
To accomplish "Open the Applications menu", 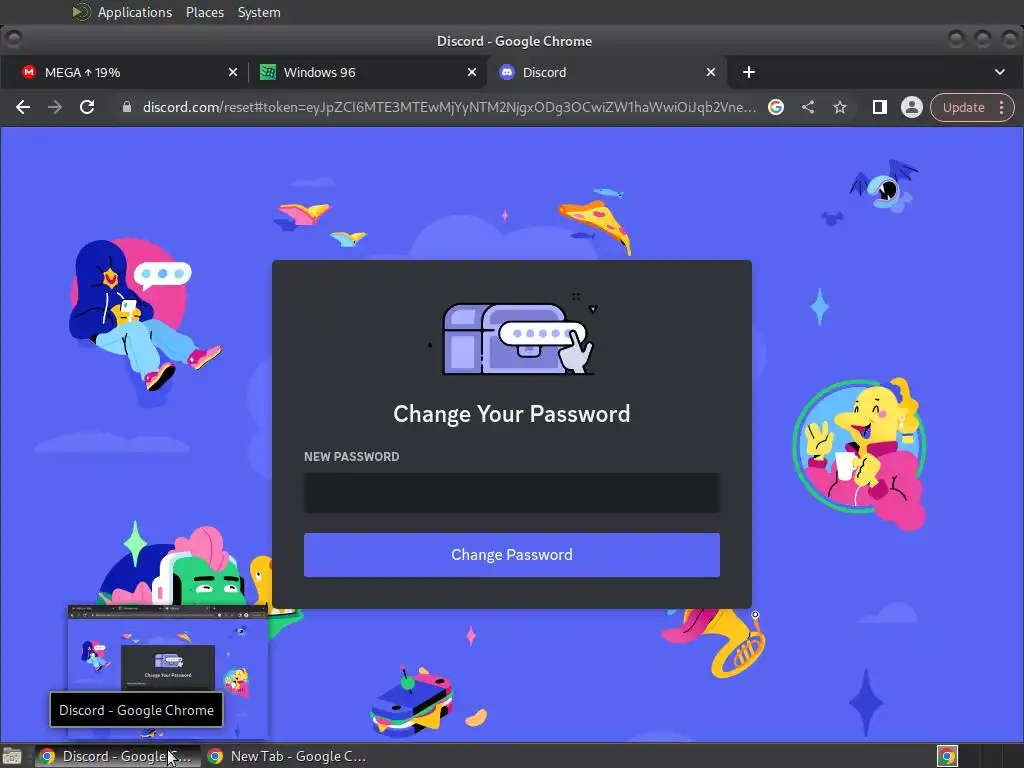I will pyautogui.click(x=135, y=12).
